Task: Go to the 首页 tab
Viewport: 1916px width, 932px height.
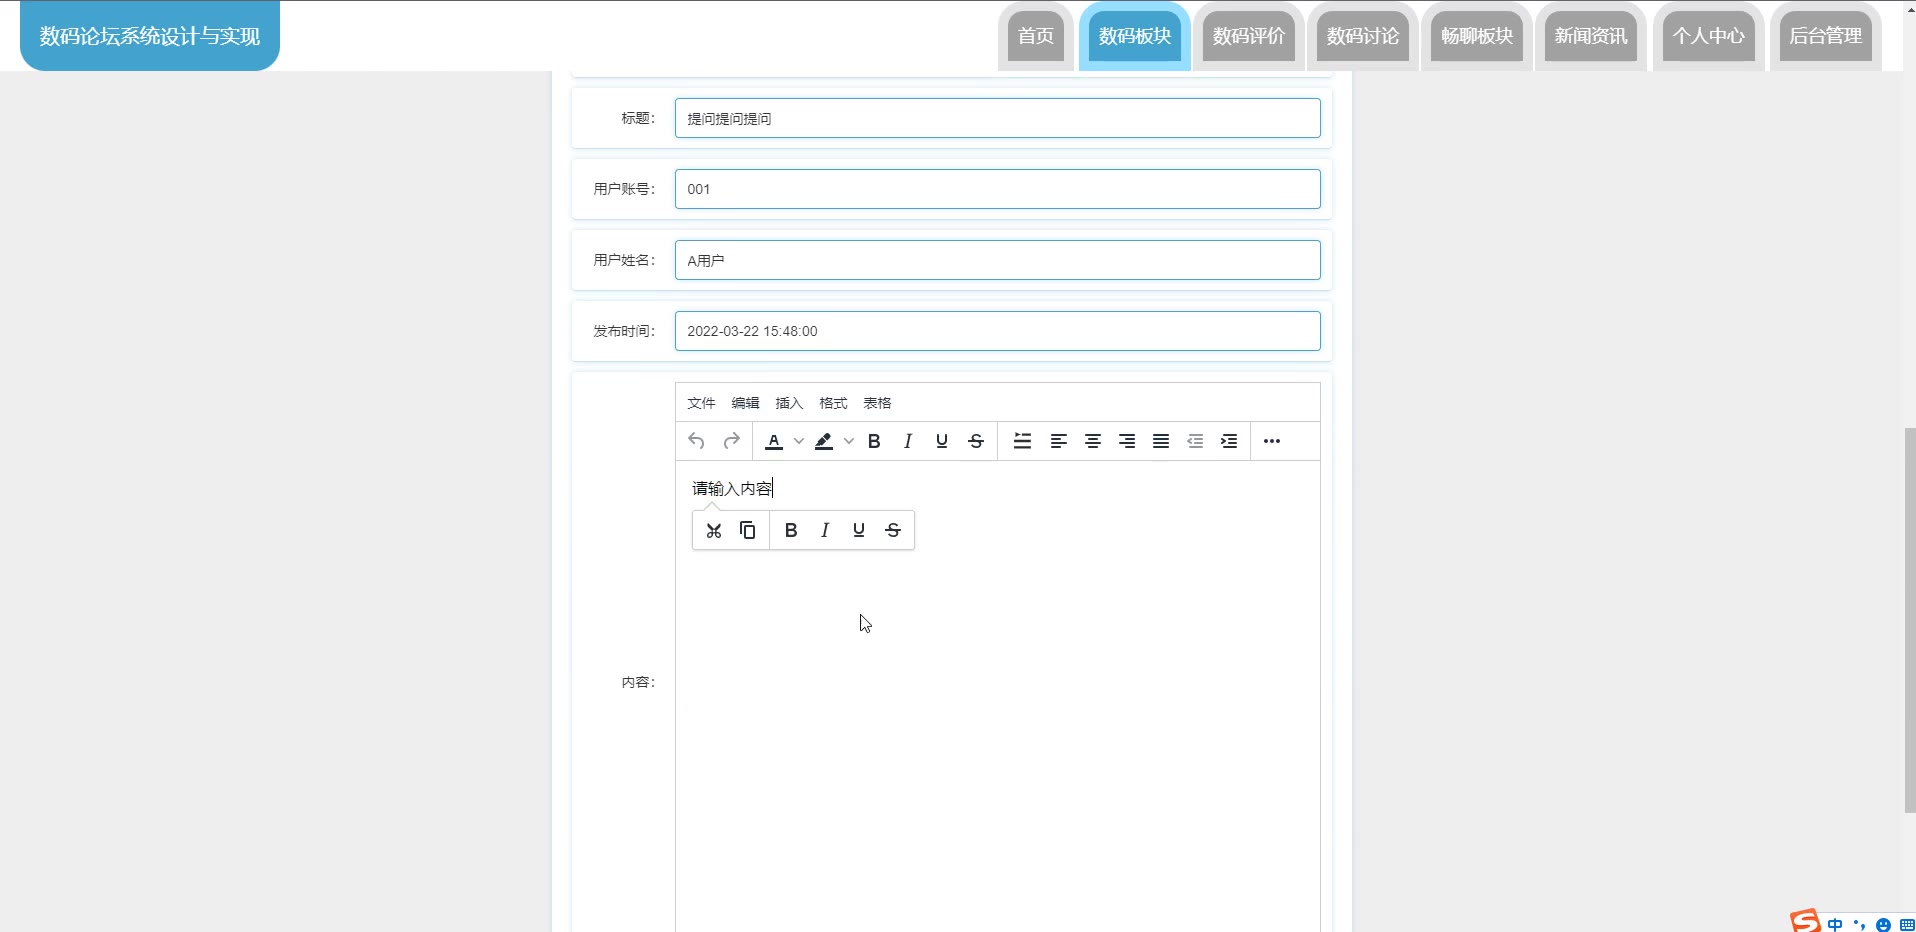Action: pyautogui.click(x=1036, y=36)
